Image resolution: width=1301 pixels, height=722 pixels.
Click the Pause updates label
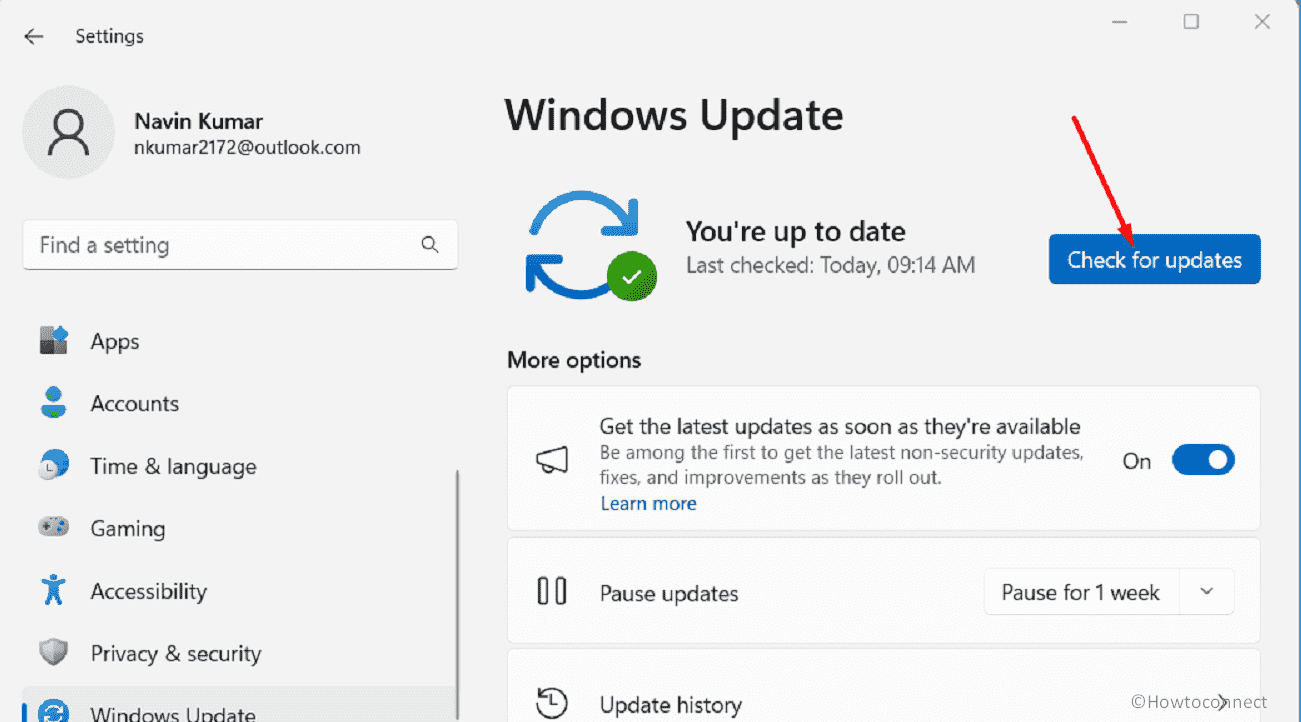669,593
